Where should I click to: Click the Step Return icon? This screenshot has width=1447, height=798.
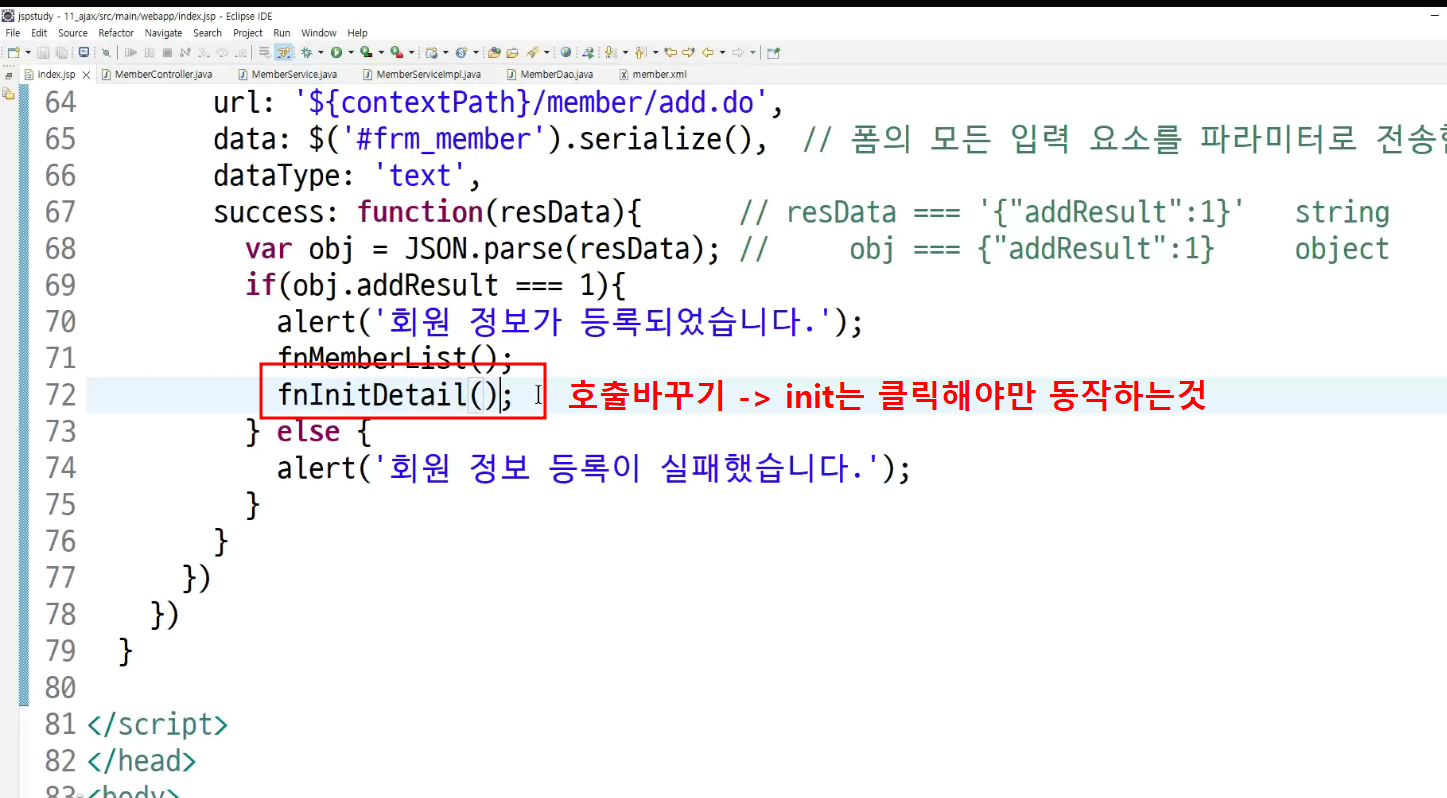point(240,52)
